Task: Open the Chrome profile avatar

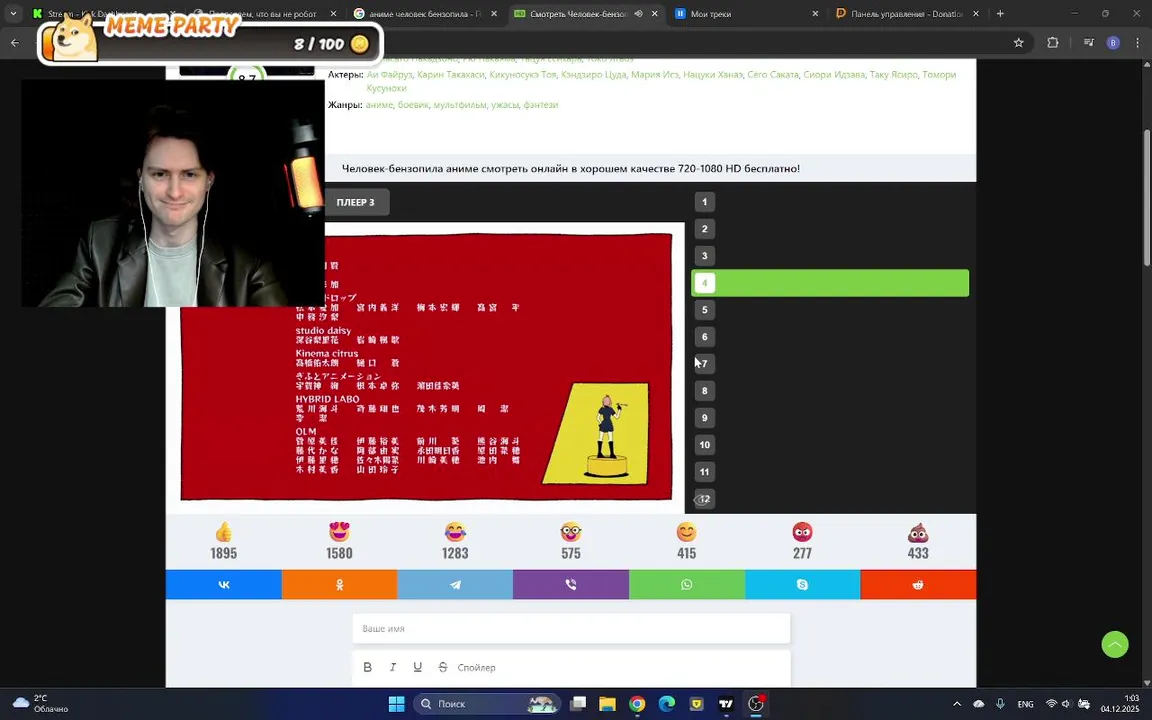Action: point(1113,43)
